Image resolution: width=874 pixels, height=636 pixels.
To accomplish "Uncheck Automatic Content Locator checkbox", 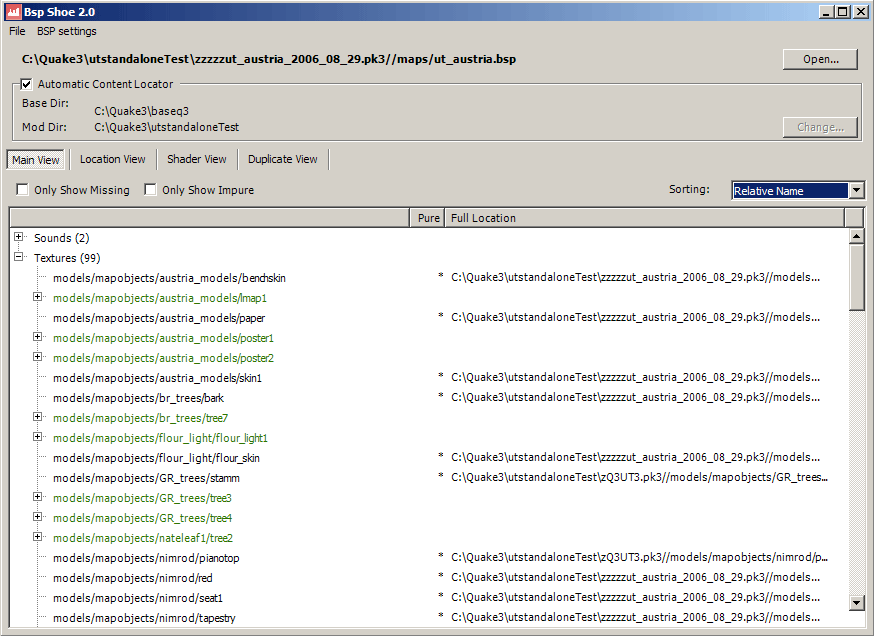I will click(27, 84).
